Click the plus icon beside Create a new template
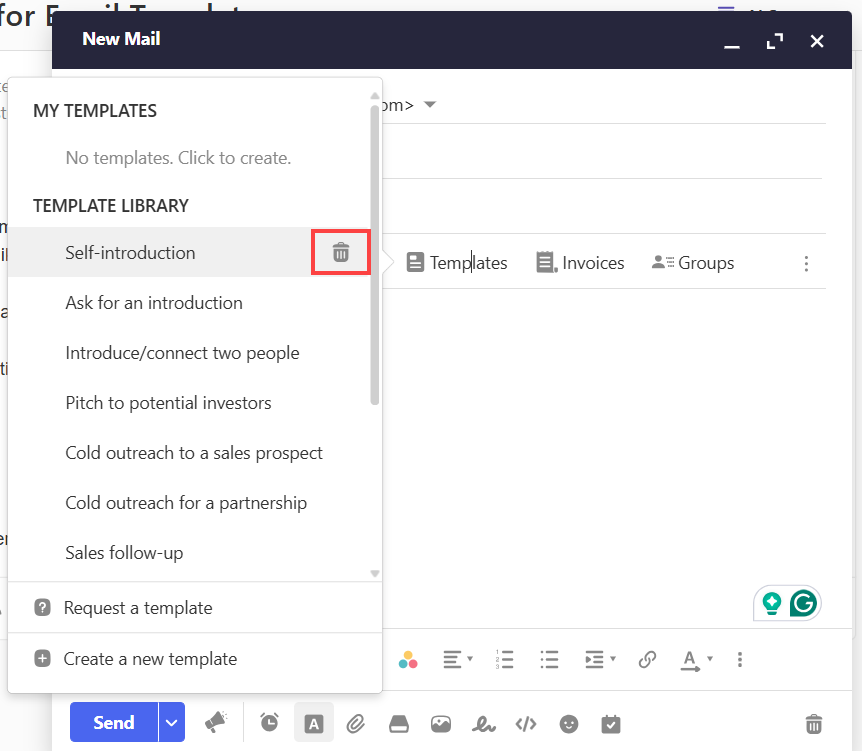 [42, 659]
